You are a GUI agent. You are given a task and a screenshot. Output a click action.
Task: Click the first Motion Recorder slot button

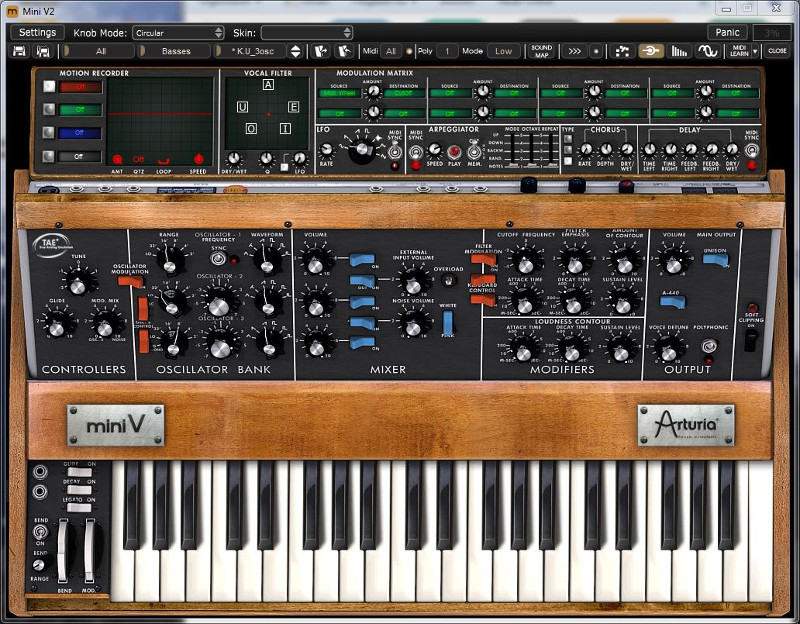(x=48, y=86)
